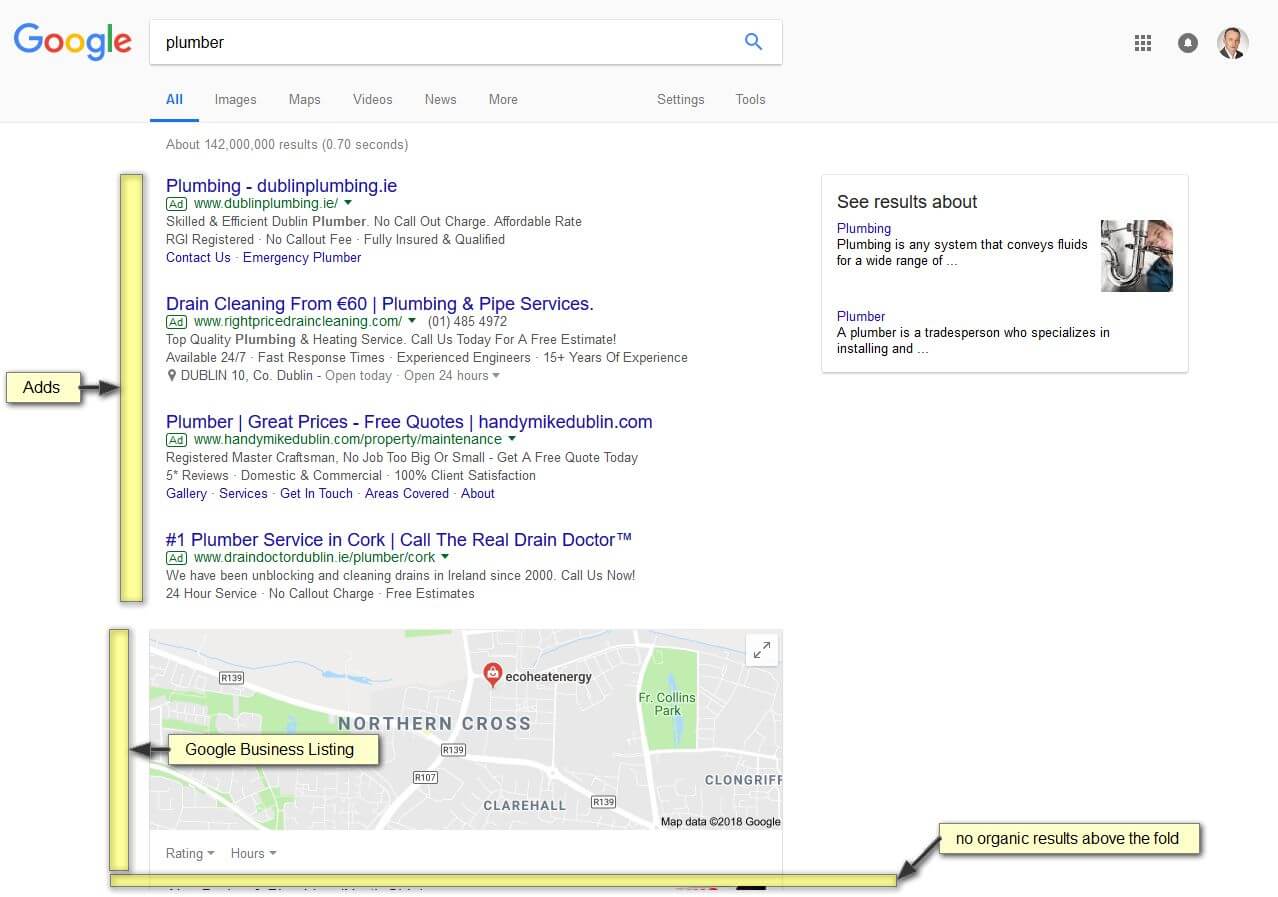Open the 'Plumbing - dublinplumbing.ie' ad title
This screenshot has height=897, width=1278.
(x=281, y=186)
